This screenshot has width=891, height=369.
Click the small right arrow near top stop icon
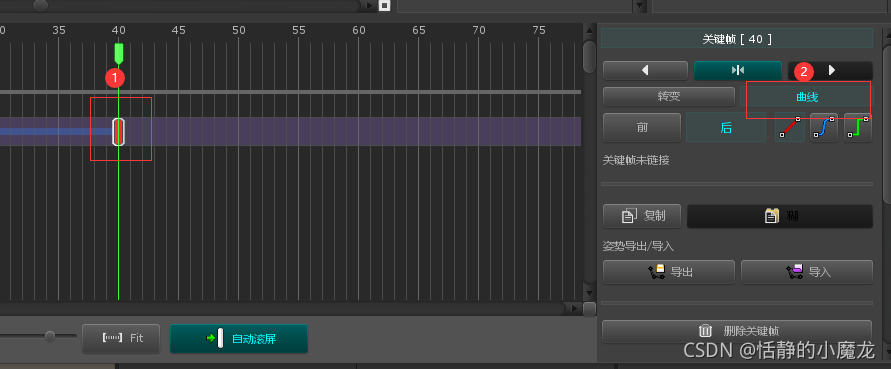click(x=369, y=6)
